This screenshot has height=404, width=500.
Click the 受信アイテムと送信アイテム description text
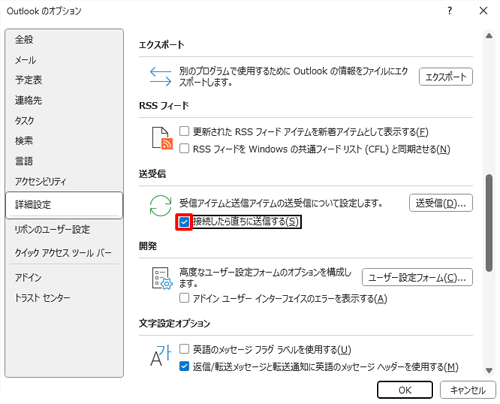coord(281,203)
